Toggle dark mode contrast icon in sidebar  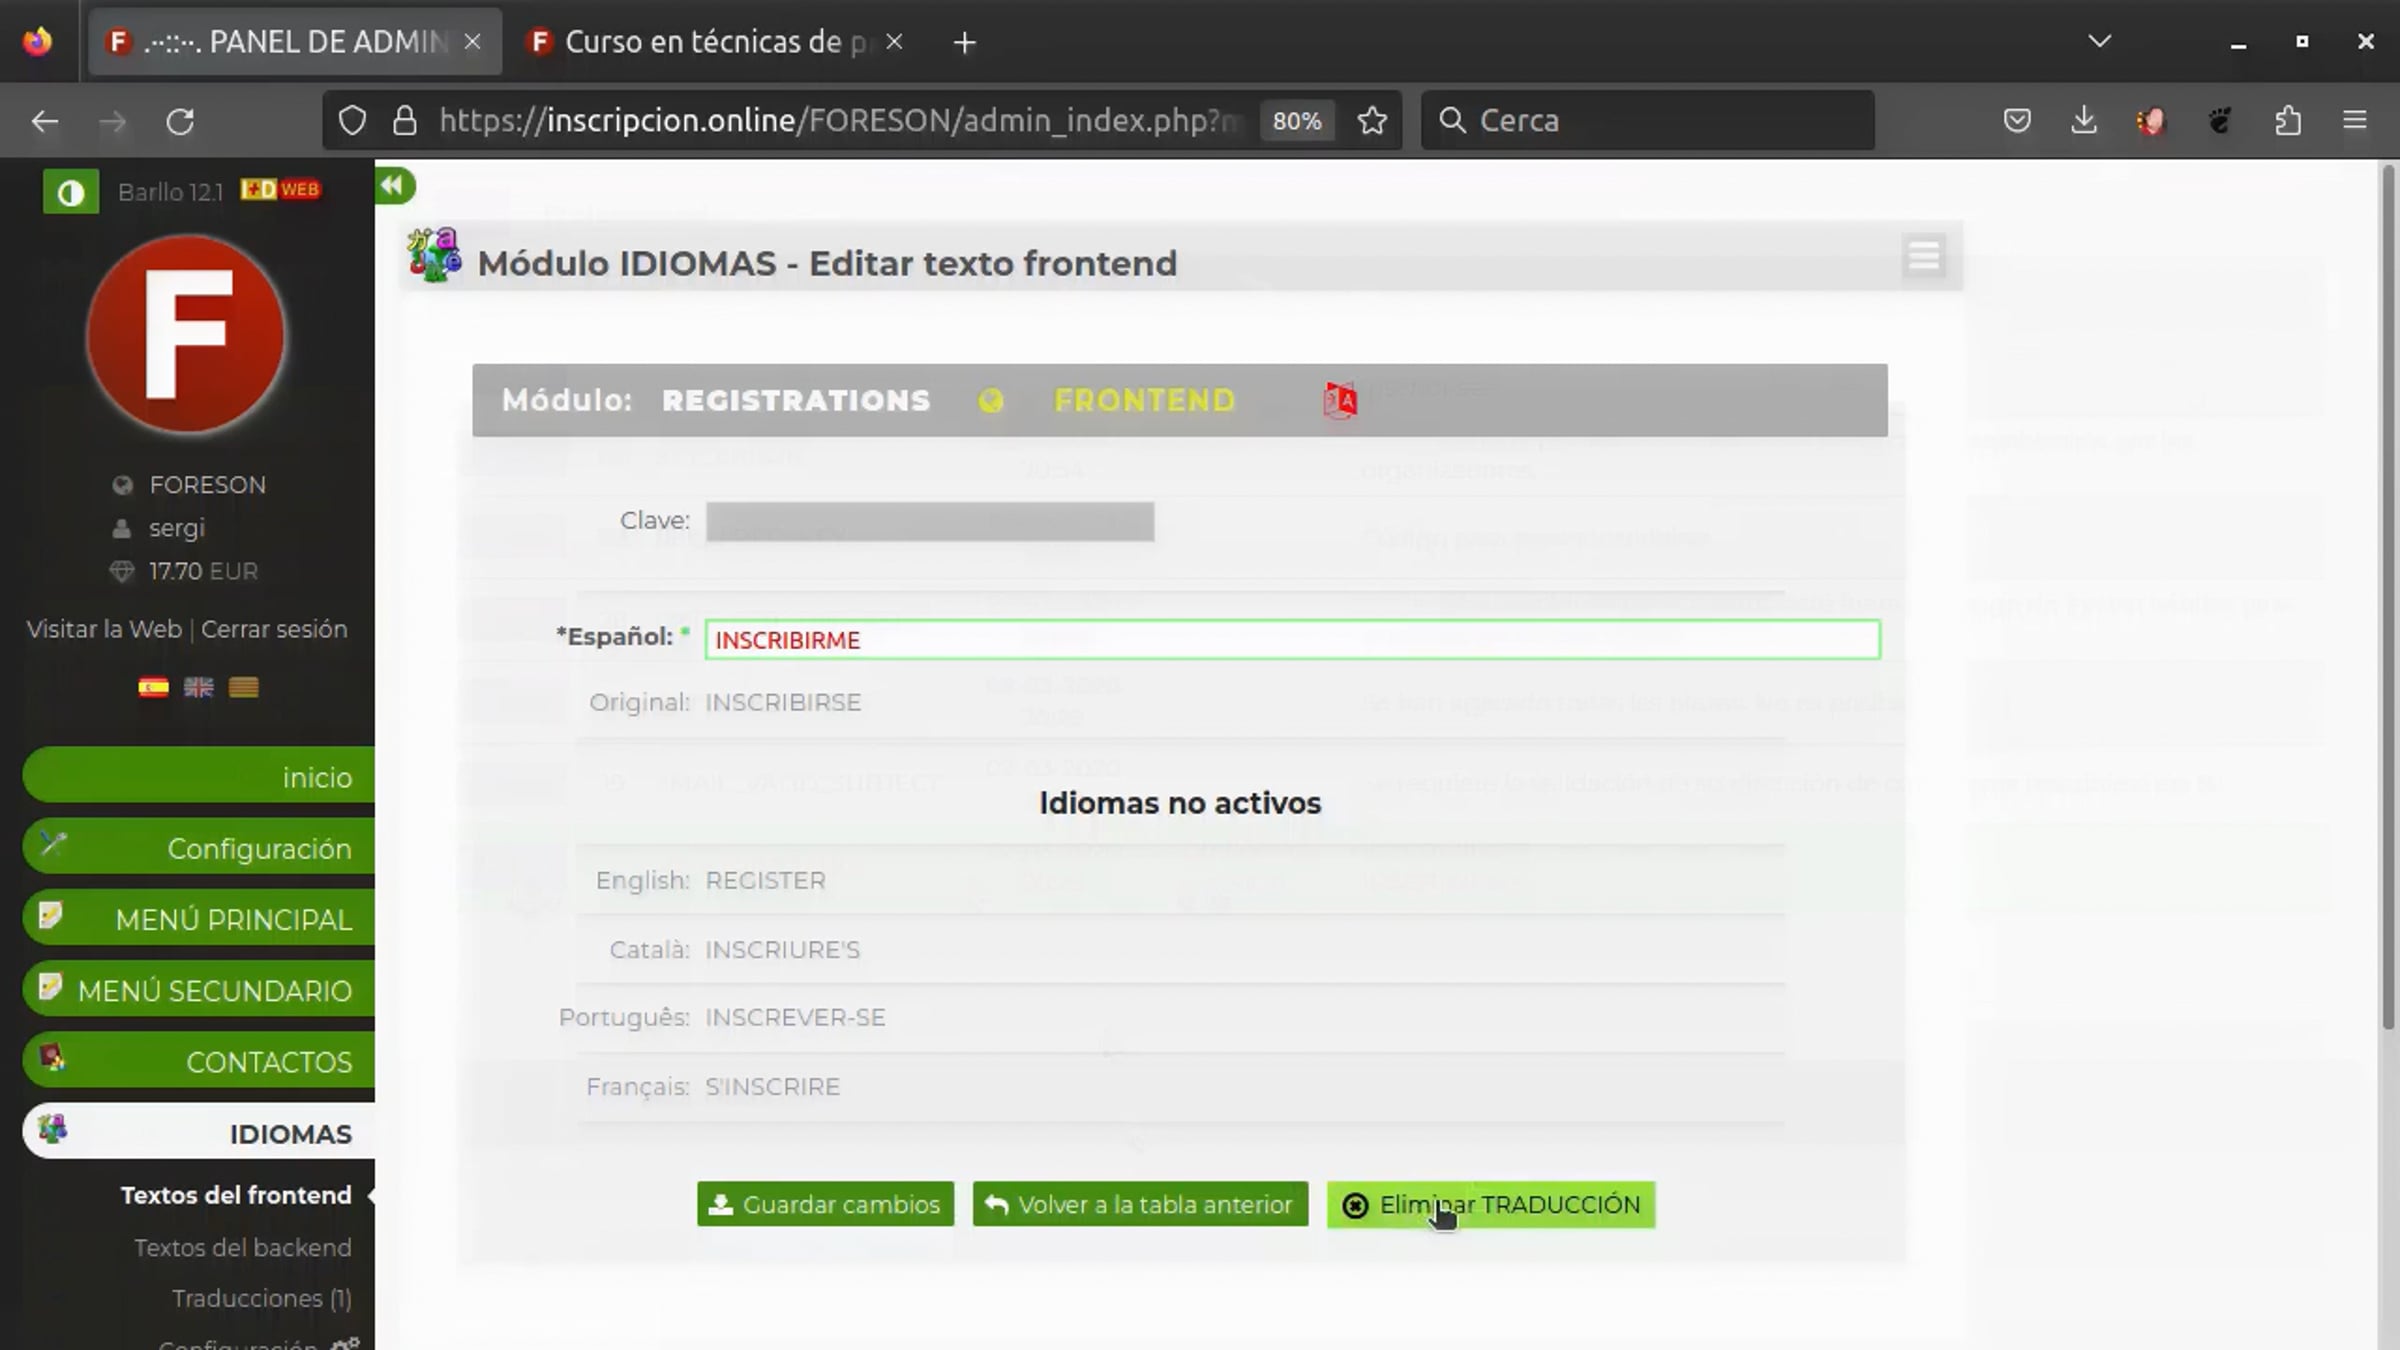click(71, 192)
